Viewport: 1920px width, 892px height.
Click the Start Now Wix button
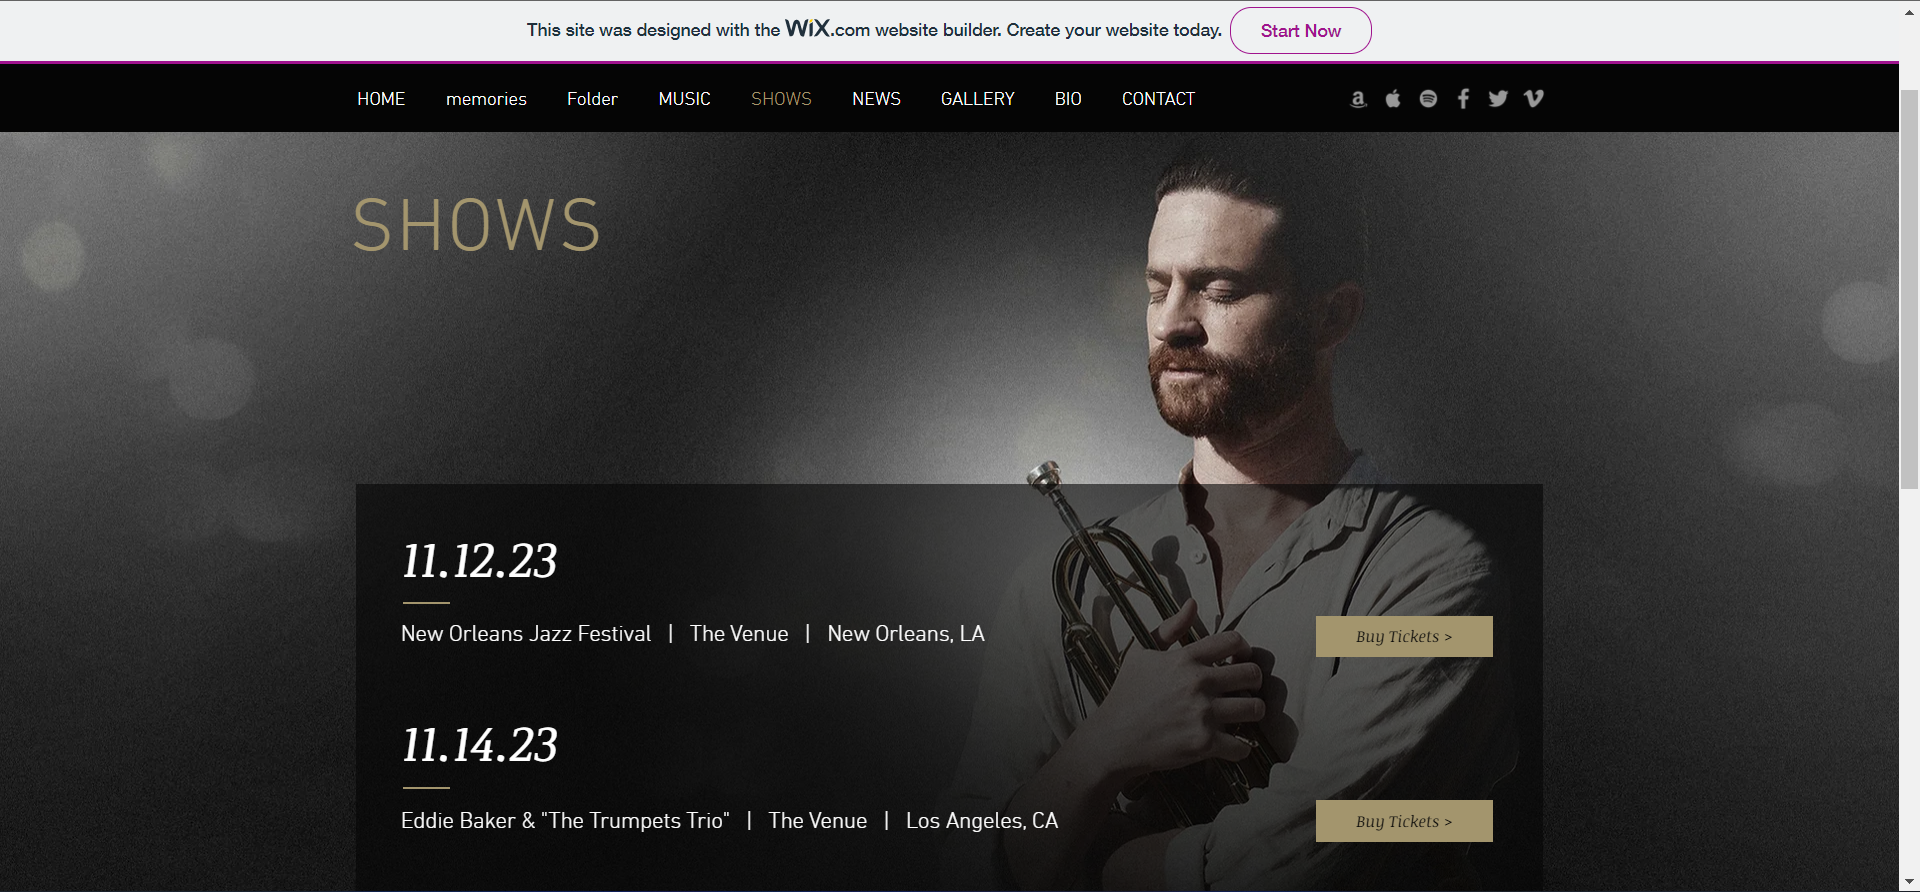(1300, 31)
